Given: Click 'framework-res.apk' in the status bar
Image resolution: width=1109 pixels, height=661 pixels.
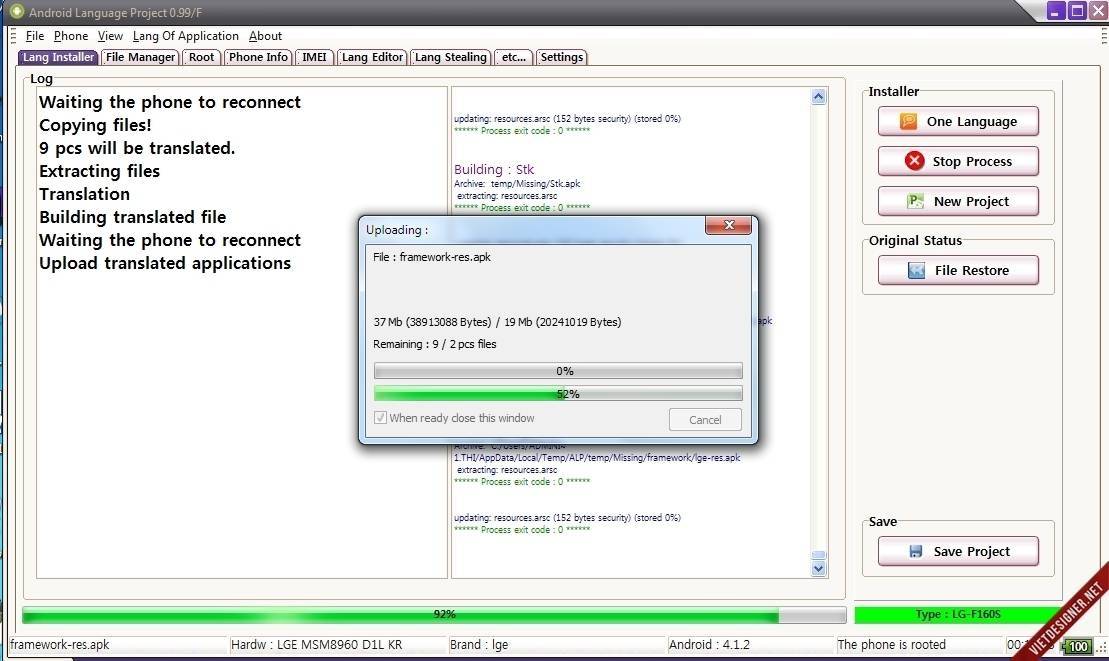Looking at the screenshot, I should pos(60,645).
